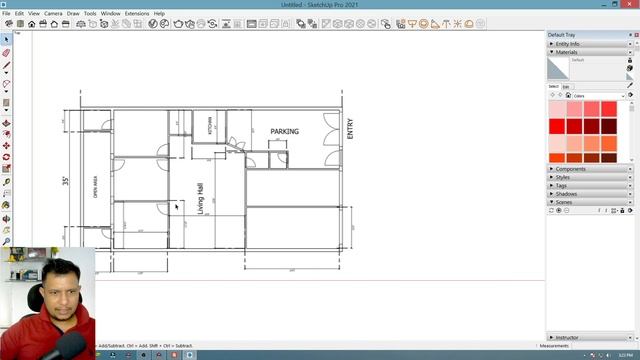The width and height of the screenshot is (640, 360).
Task: Pick the Pan hand tool
Action: pyautogui.click(x=6, y=230)
